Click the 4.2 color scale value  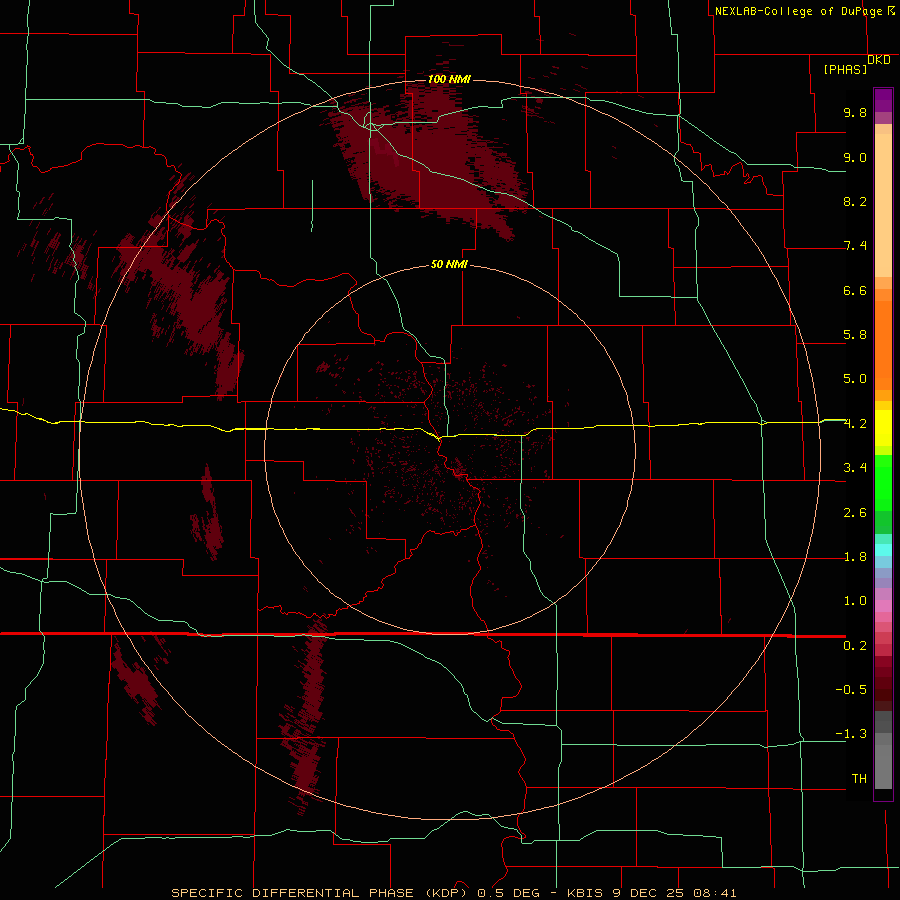855,424
